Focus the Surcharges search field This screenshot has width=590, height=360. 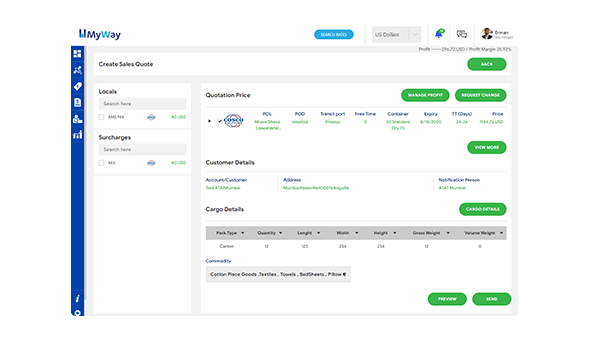tap(142, 150)
